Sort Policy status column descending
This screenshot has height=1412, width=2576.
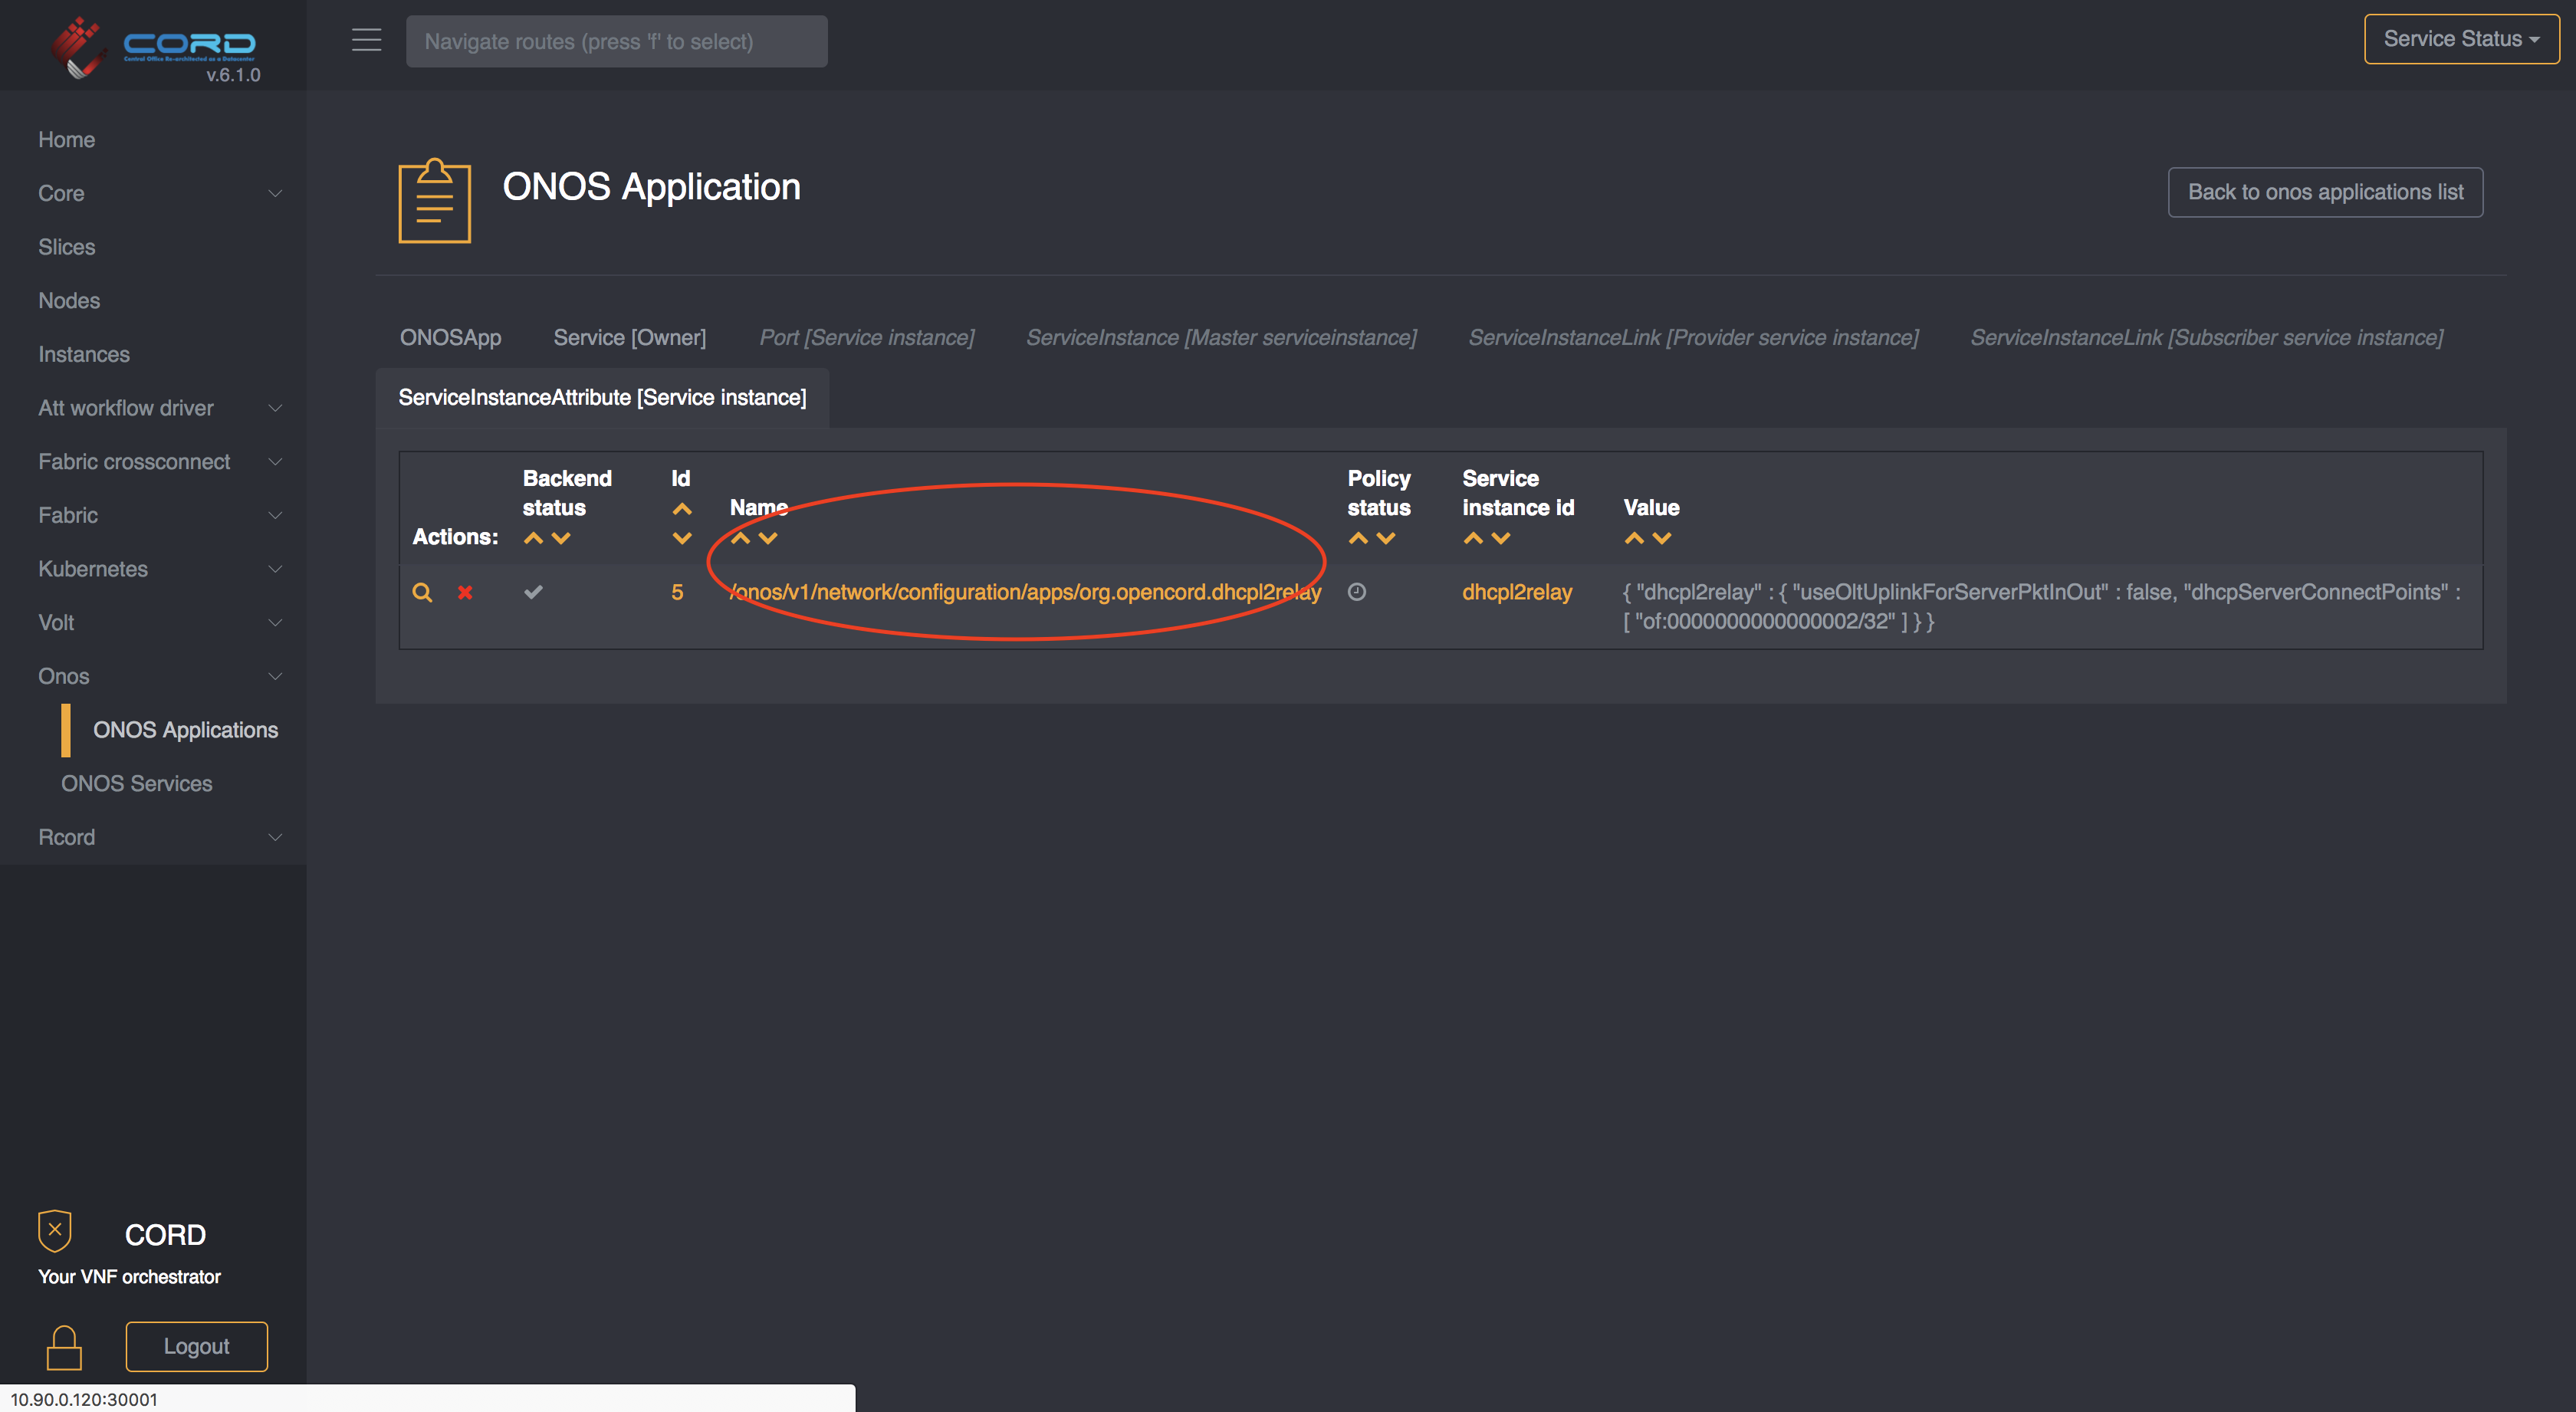1386,538
